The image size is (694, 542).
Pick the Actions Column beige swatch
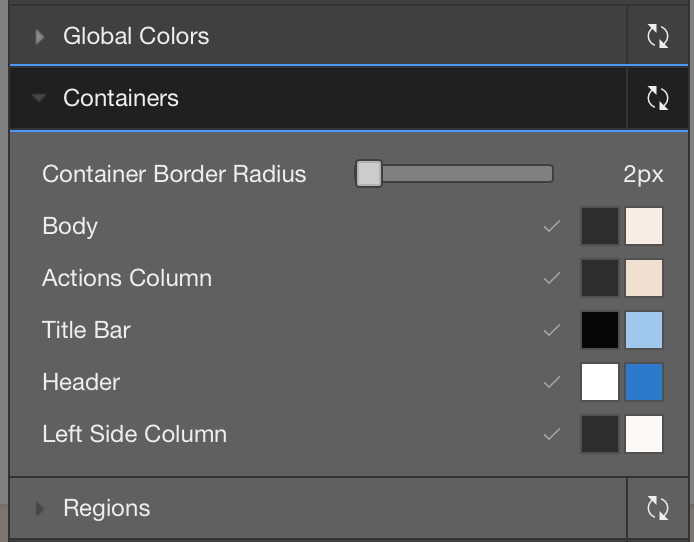click(644, 278)
